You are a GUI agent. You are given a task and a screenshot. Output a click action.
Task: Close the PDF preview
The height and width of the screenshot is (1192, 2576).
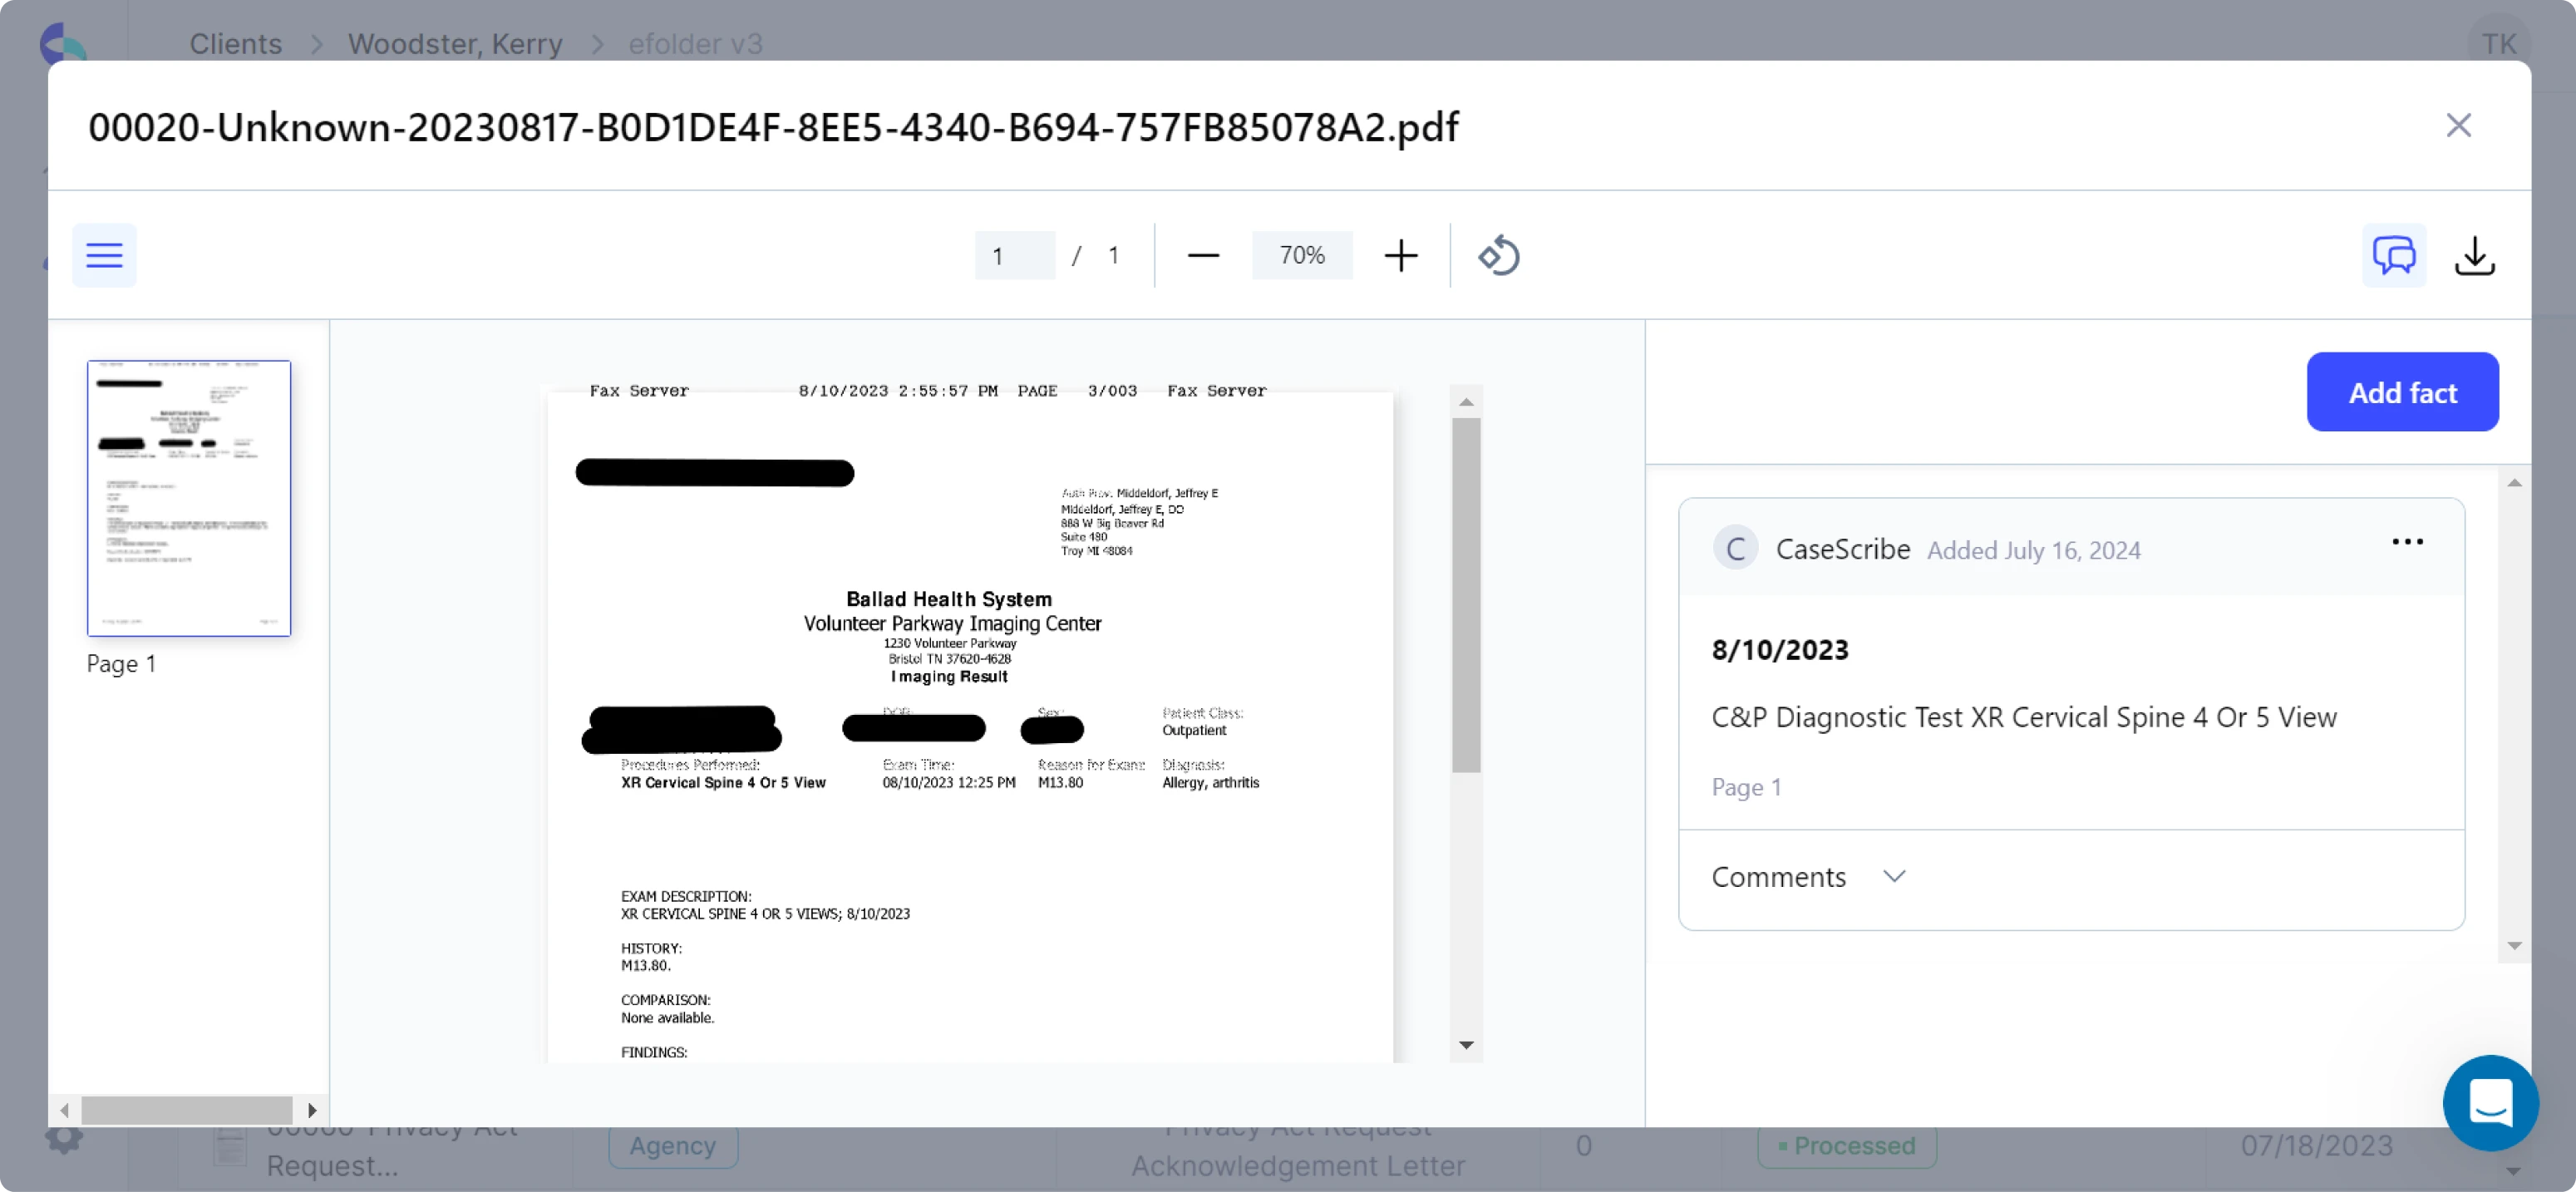[x=2459, y=125]
